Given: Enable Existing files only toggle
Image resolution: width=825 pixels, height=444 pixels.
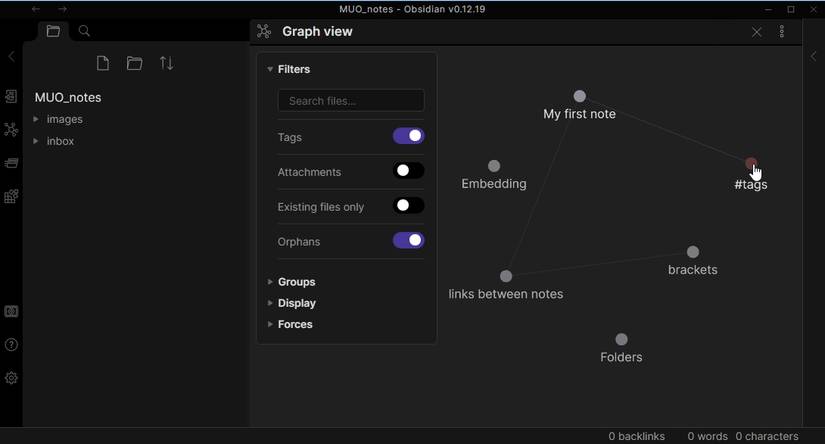Looking at the screenshot, I should coord(409,206).
